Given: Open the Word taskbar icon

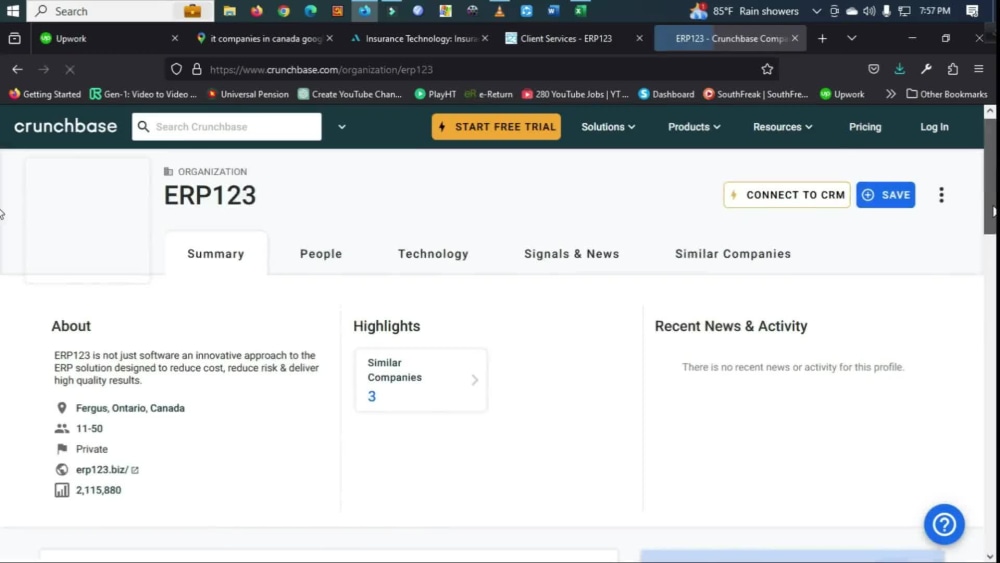Looking at the screenshot, I should (553, 11).
